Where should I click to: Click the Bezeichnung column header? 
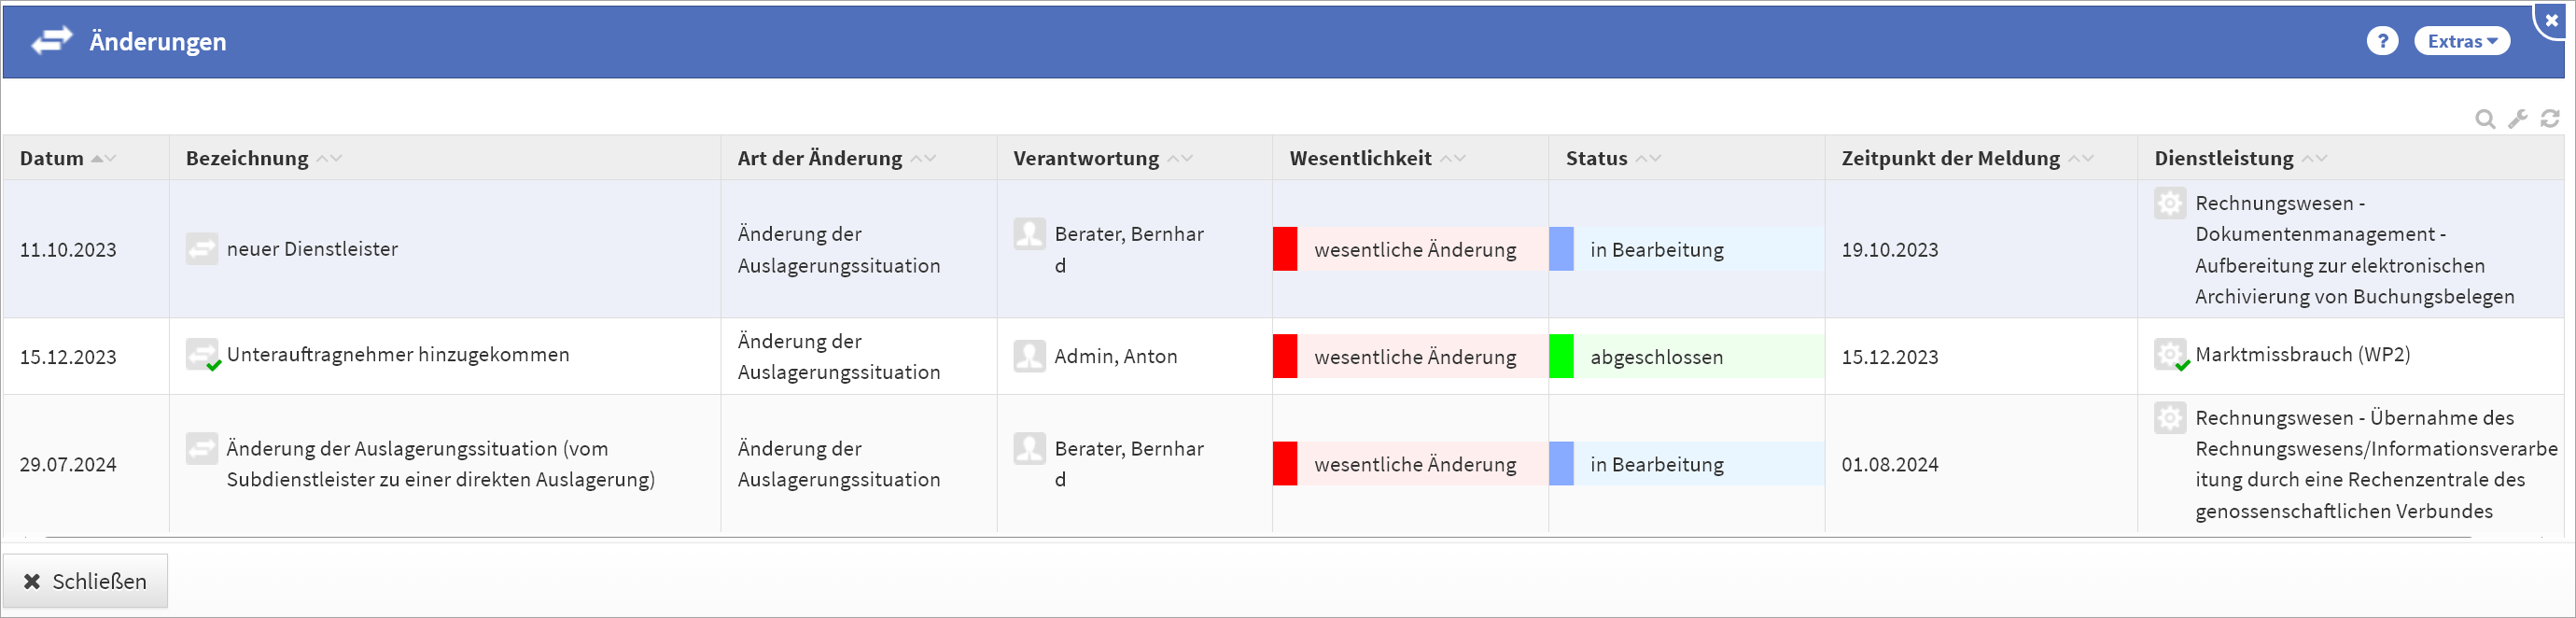point(247,158)
